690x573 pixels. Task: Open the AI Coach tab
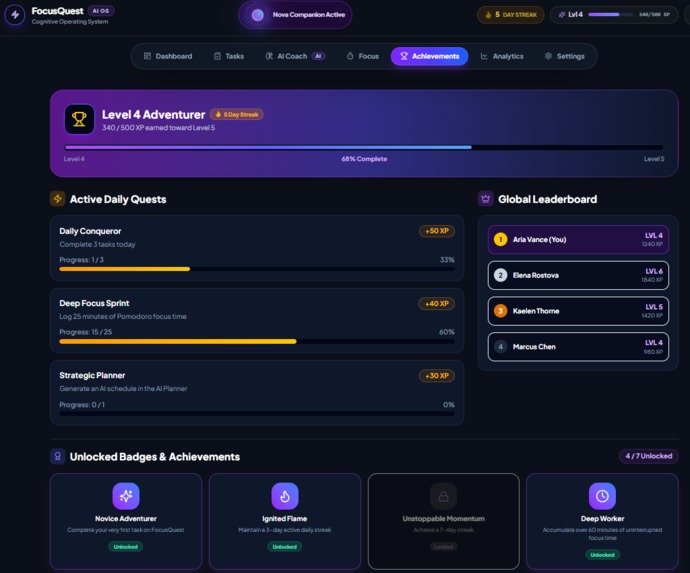coord(295,56)
